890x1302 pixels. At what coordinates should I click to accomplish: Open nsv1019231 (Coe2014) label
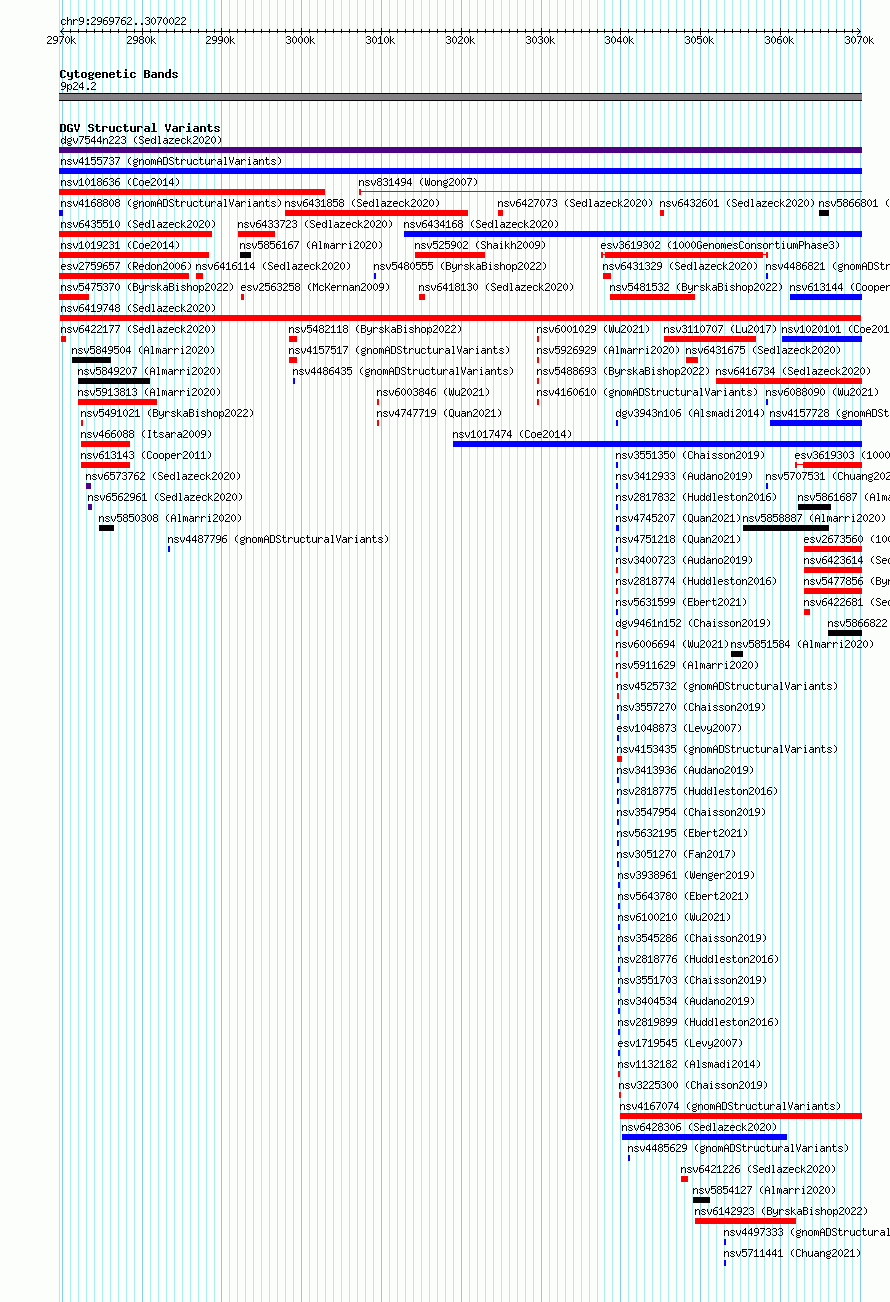[120, 245]
